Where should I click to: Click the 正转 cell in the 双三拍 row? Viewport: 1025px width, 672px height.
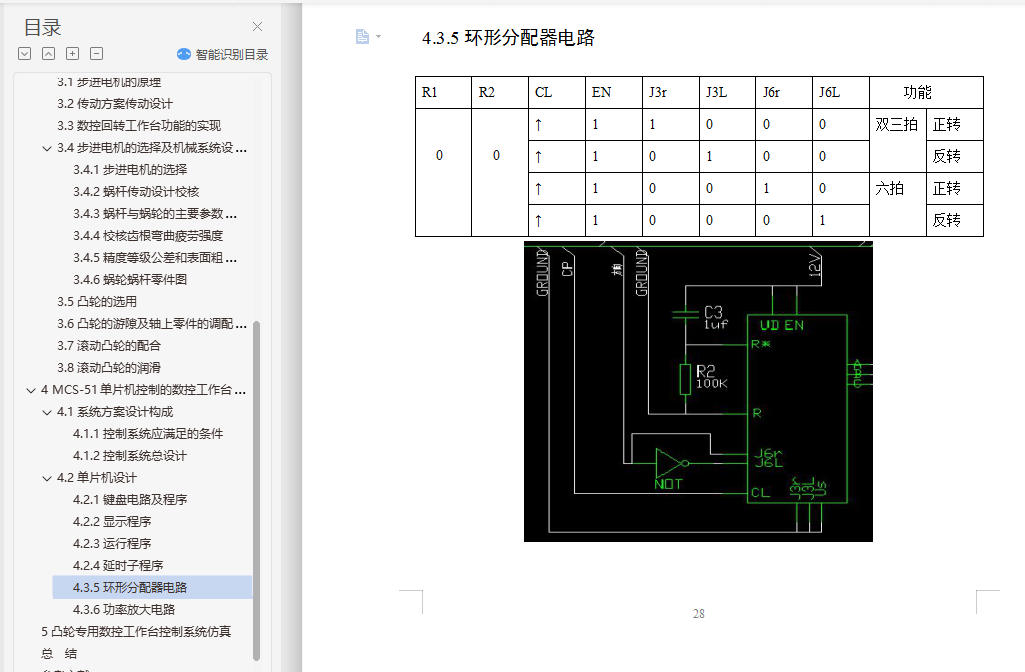(954, 124)
